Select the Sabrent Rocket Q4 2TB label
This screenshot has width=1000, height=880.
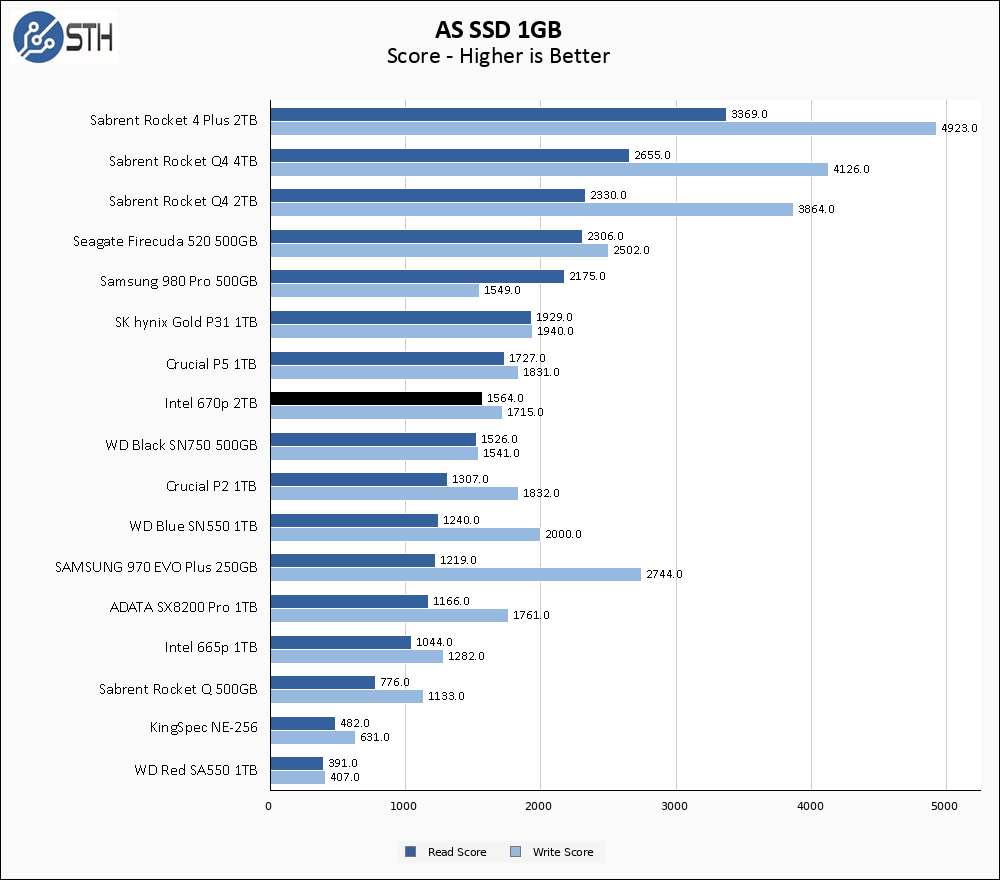183,202
